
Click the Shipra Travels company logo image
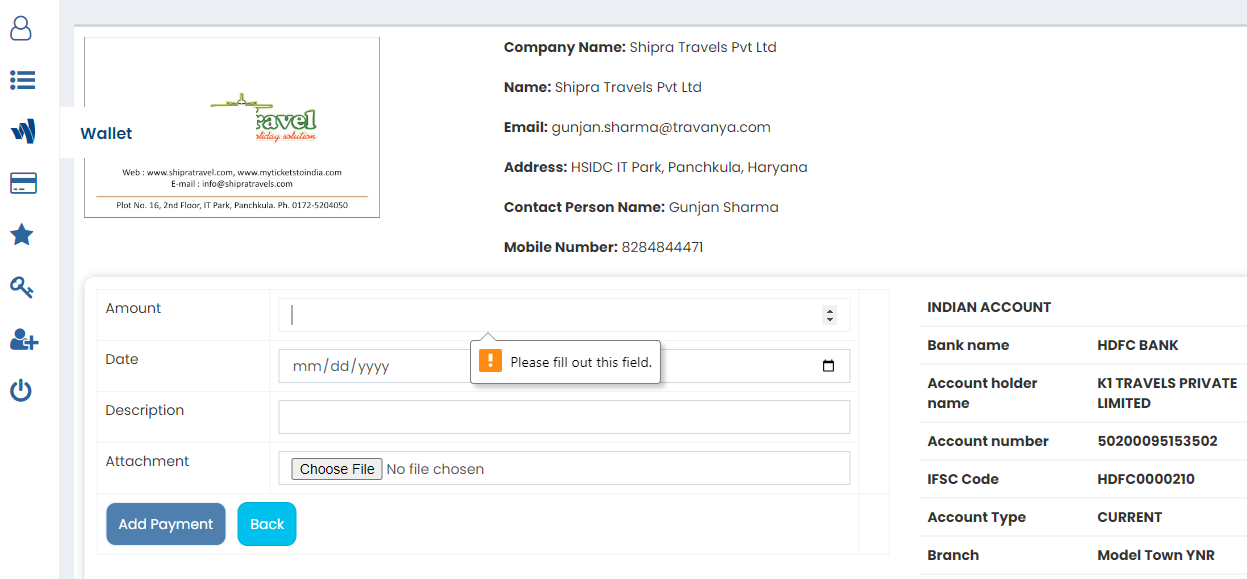232,127
